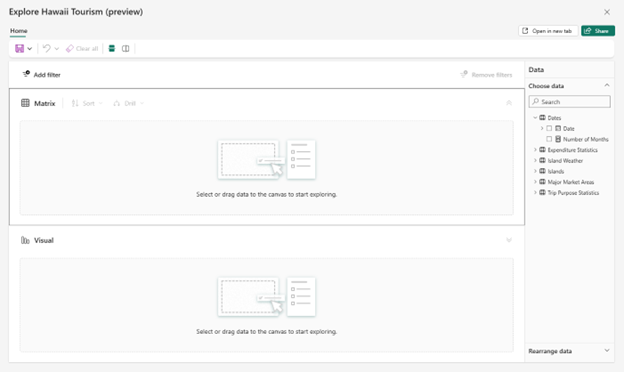Collapse the Matrix section with double chevron
This screenshot has height=372, width=624.
coord(509,103)
